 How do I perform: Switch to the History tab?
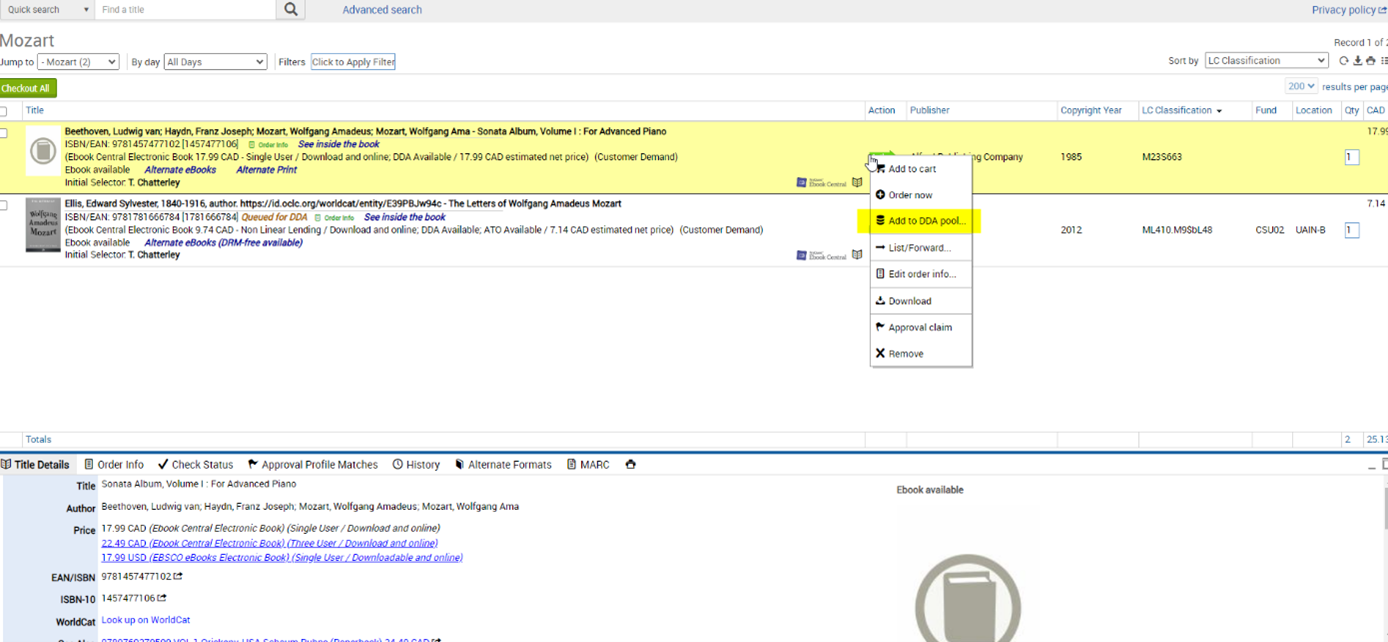pos(416,465)
